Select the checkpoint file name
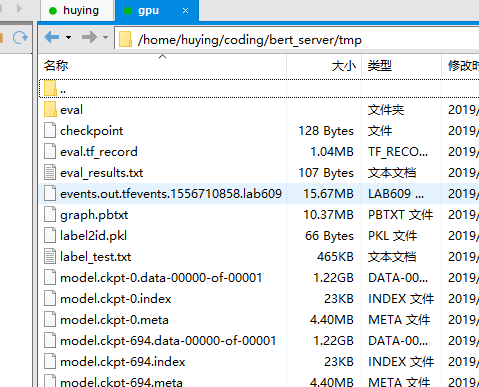The image size is (479, 387). [x=92, y=131]
